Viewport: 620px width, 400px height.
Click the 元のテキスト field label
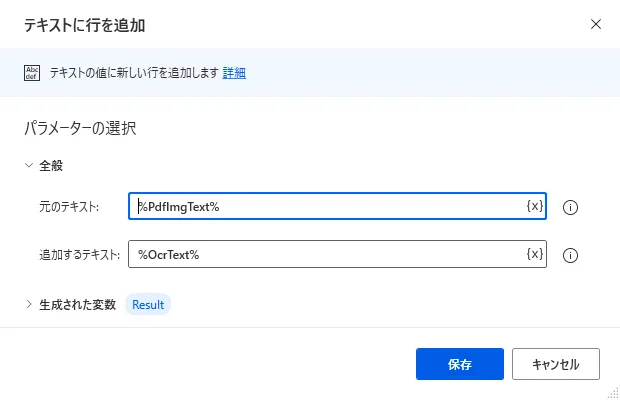pyautogui.click(x=68, y=207)
